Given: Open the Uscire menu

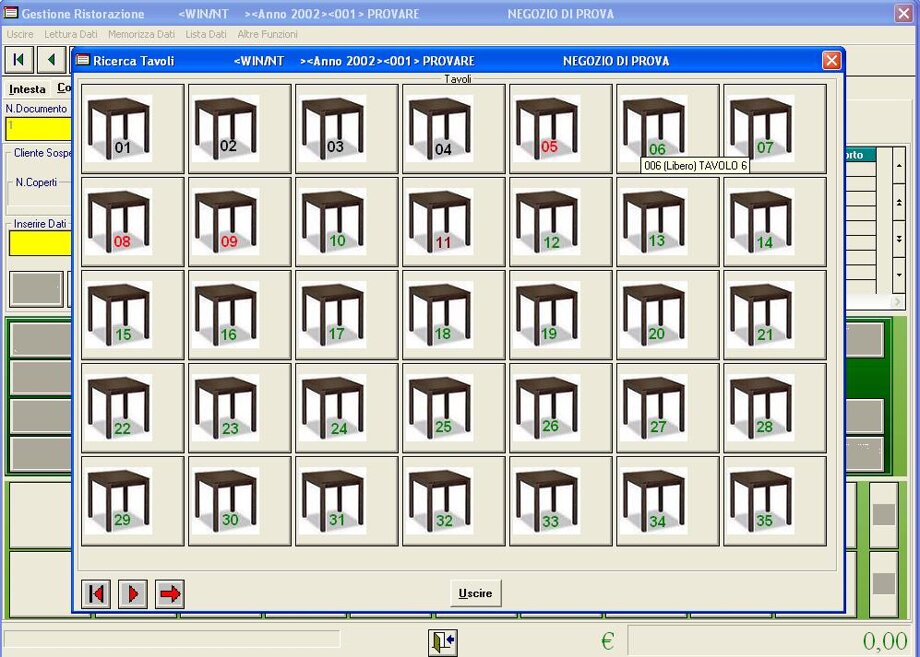Looking at the screenshot, I should [x=20, y=34].
